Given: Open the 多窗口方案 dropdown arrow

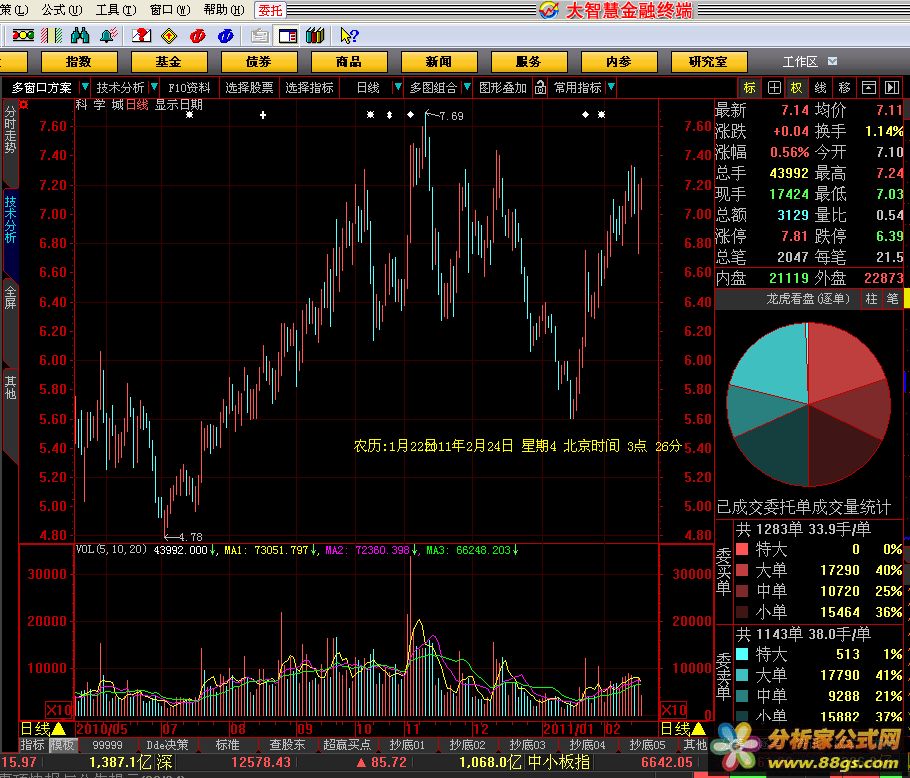Looking at the screenshot, I should click(x=85, y=87).
